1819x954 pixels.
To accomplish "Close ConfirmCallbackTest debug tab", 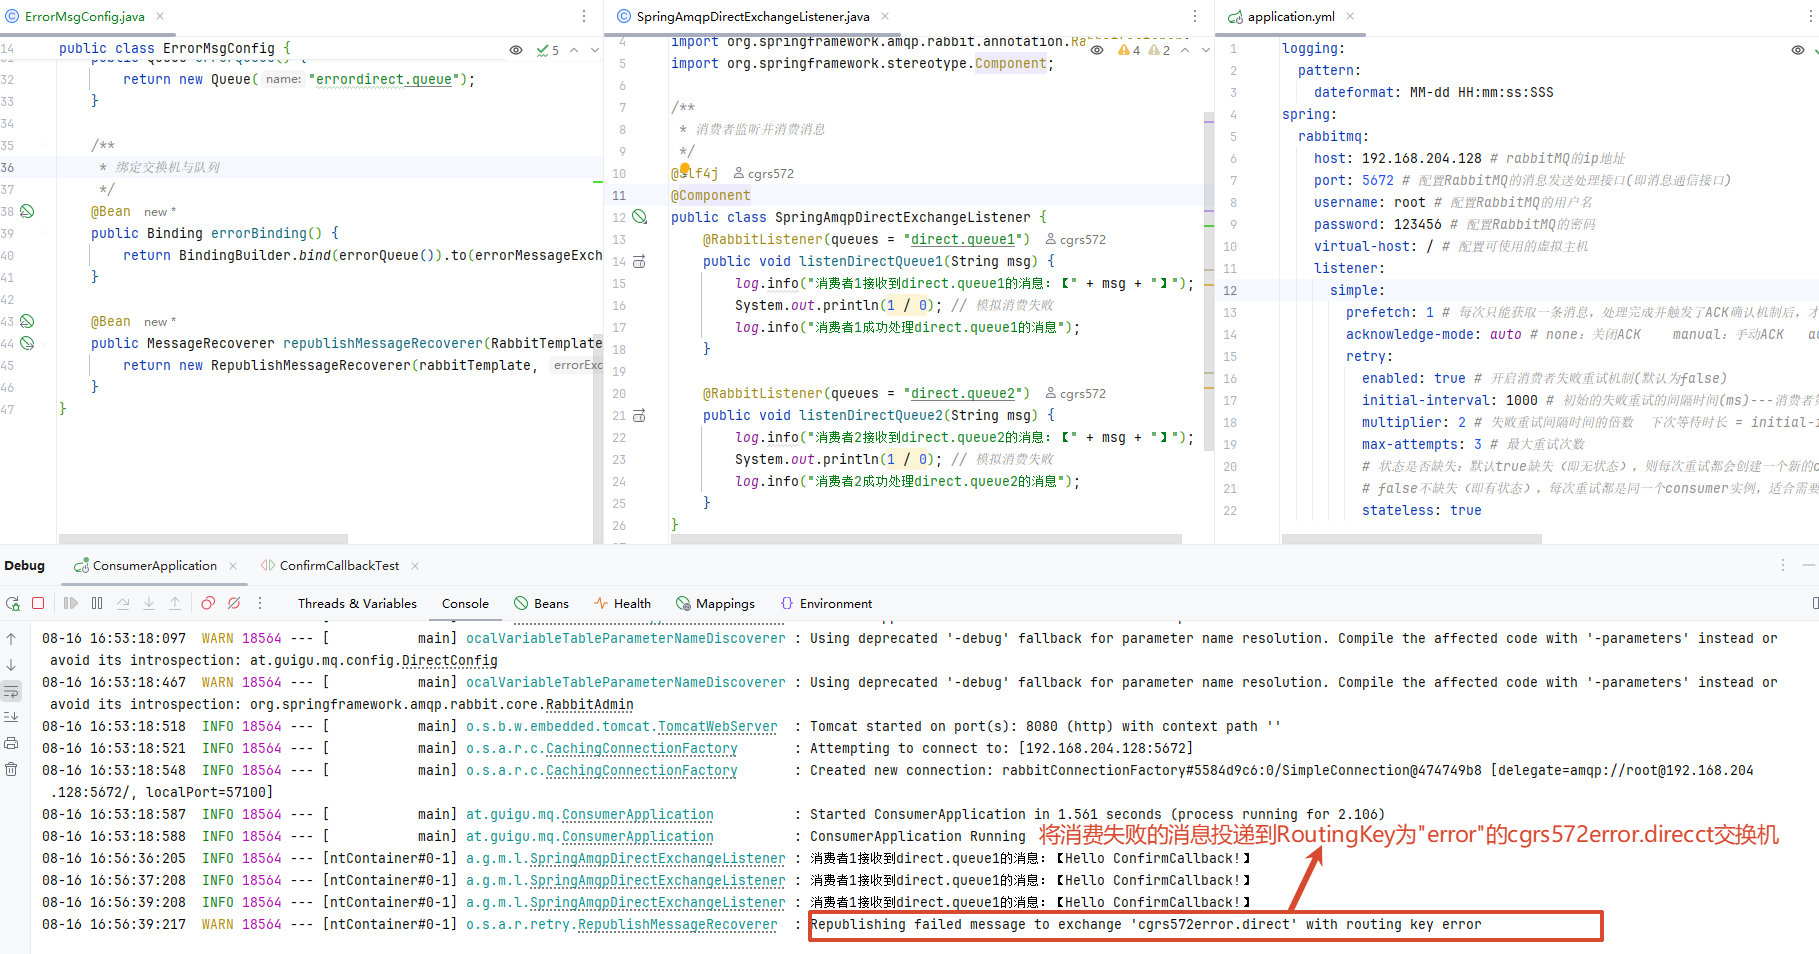I will coord(415,565).
